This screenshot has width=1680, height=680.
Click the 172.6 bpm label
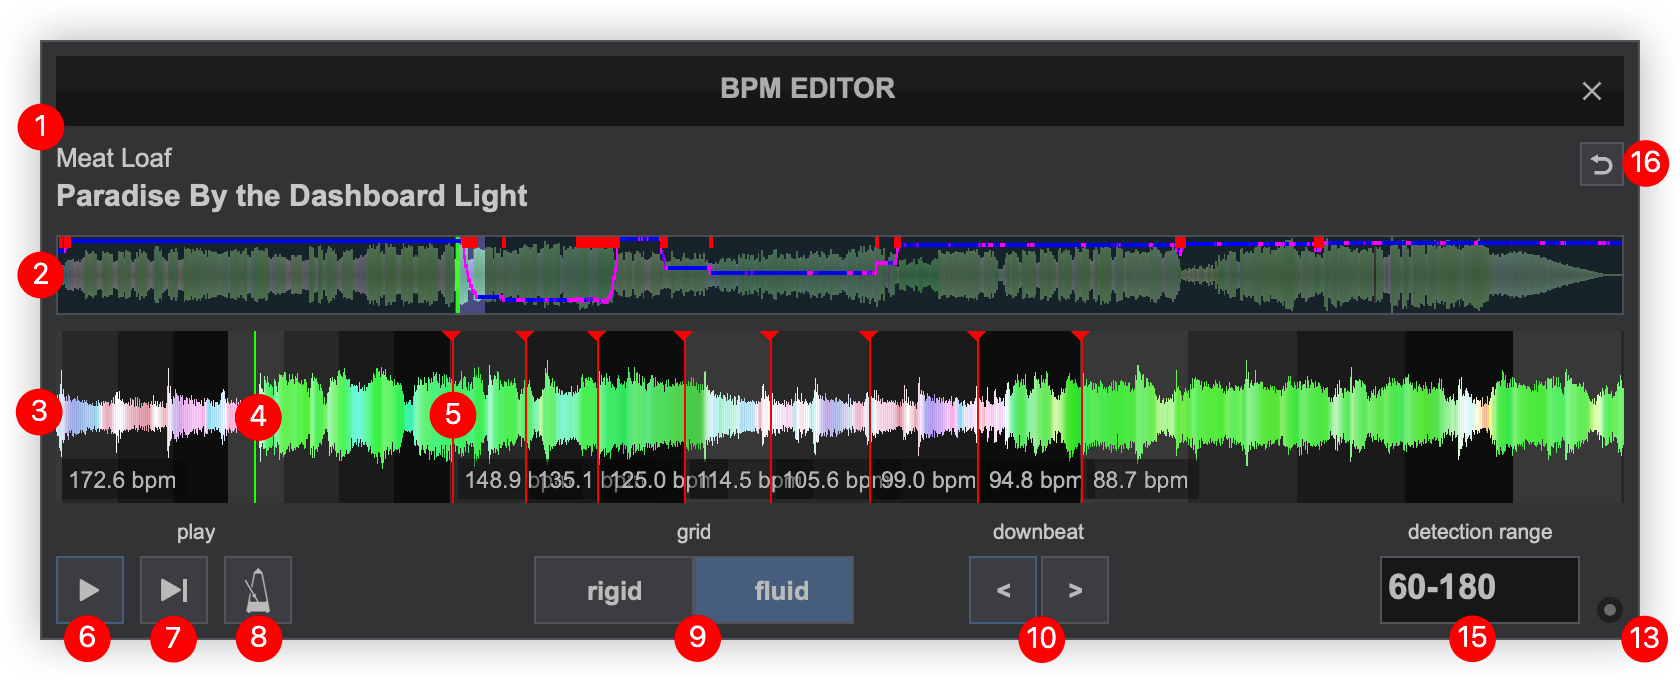pyautogui.click(x=122, y=480)
